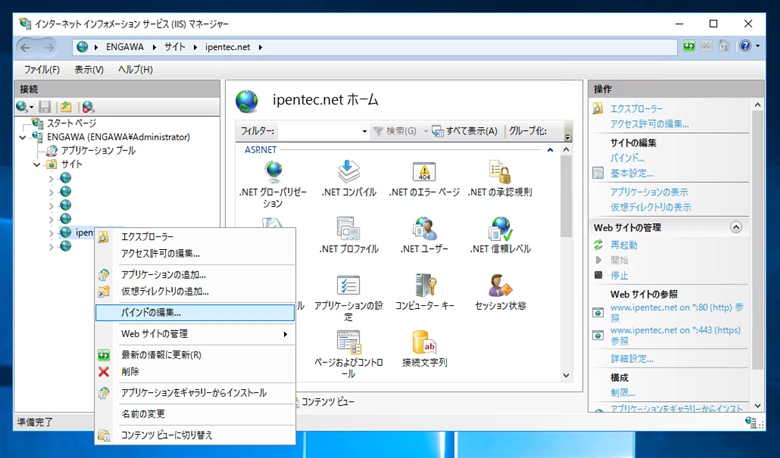Choose エクスプローラー in context menu

pyautogui.click(x=195, y=237)
